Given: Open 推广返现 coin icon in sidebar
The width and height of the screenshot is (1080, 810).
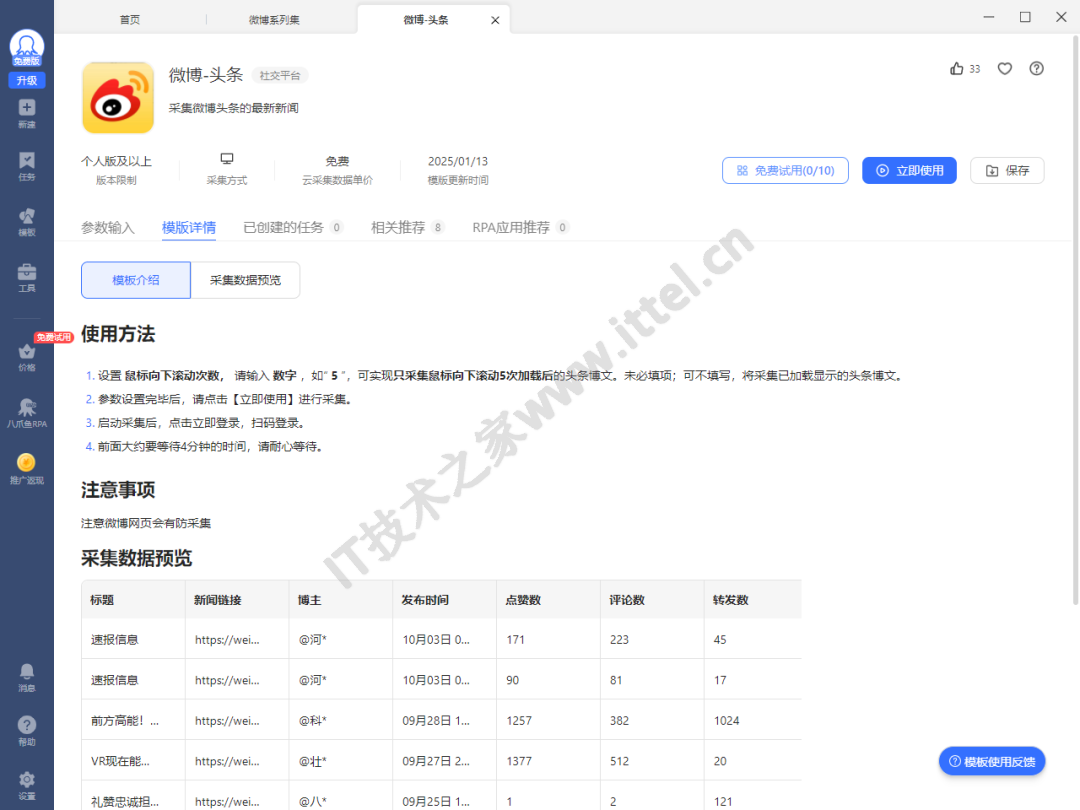Looking at the screenshot, I should [27, 468].
